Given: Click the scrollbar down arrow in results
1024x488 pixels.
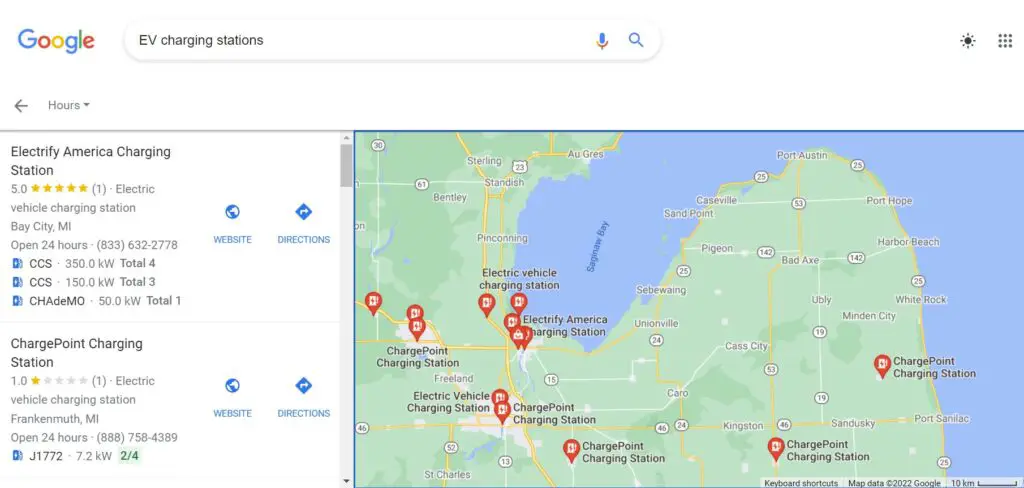Looking at the screenshot, I should point(346,481).
